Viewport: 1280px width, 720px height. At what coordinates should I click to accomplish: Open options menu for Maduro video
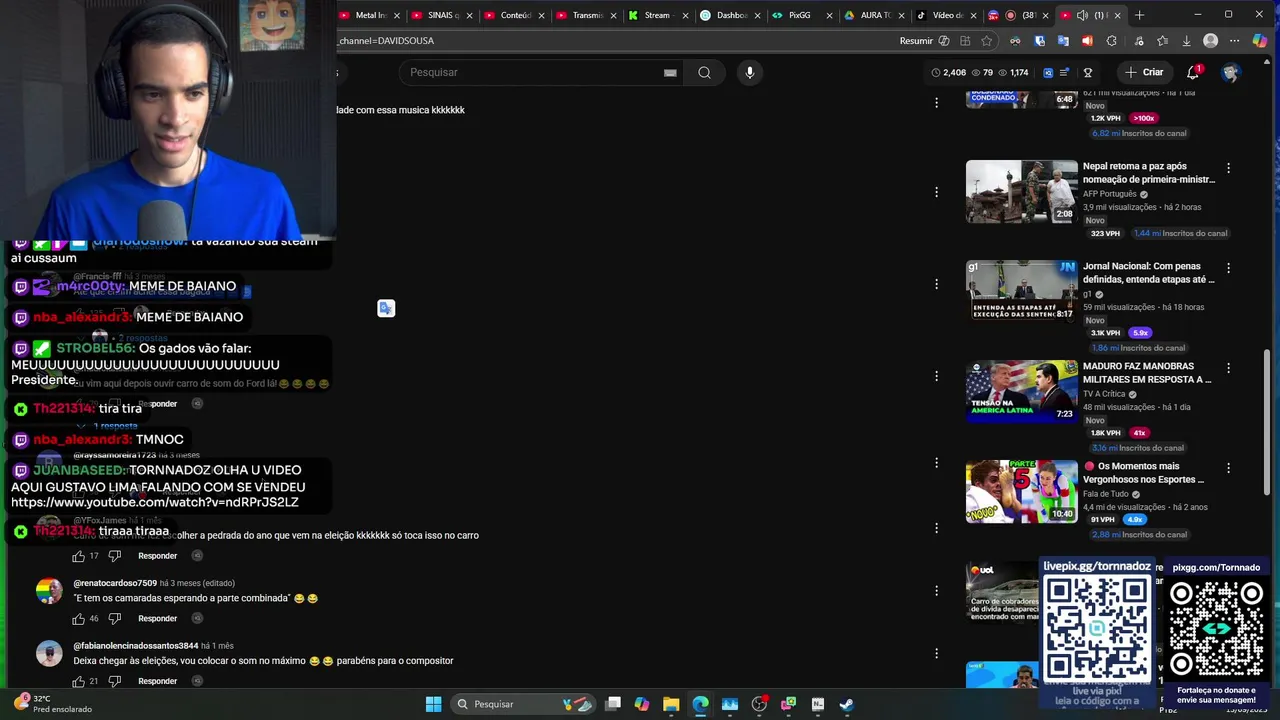coord(1228,368)
